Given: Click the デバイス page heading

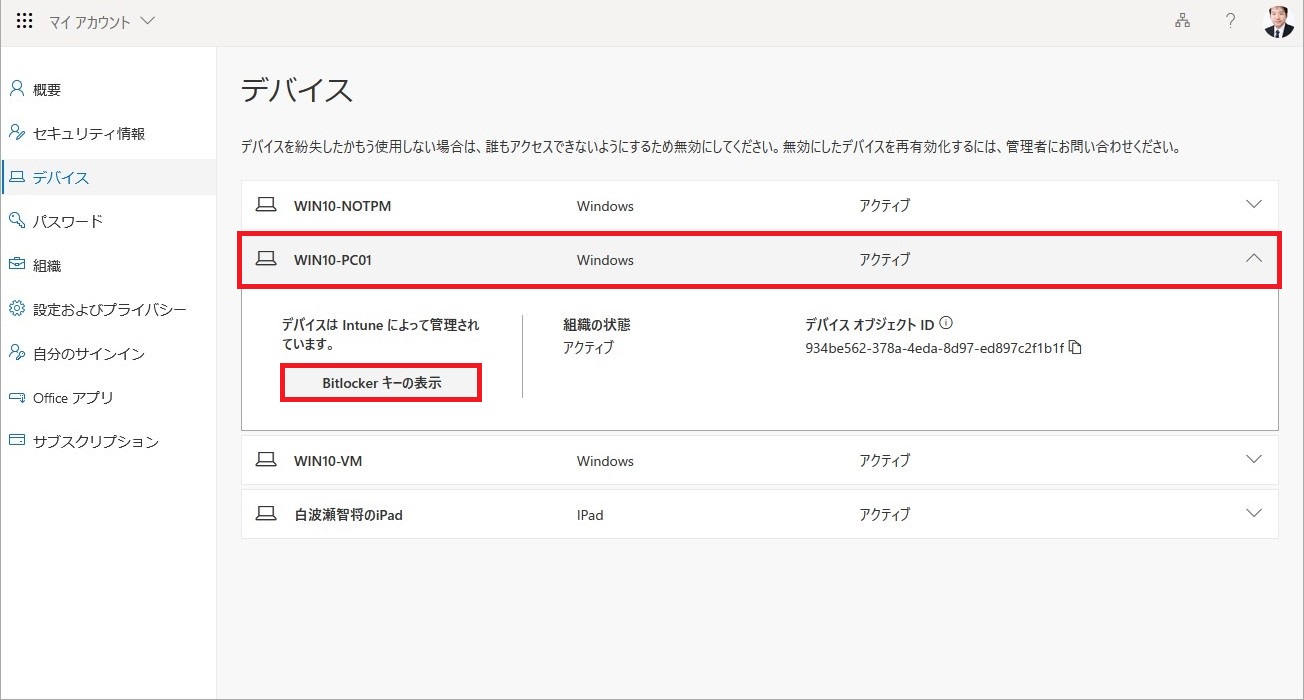Looking at the screenshot, I should point(297,90).
